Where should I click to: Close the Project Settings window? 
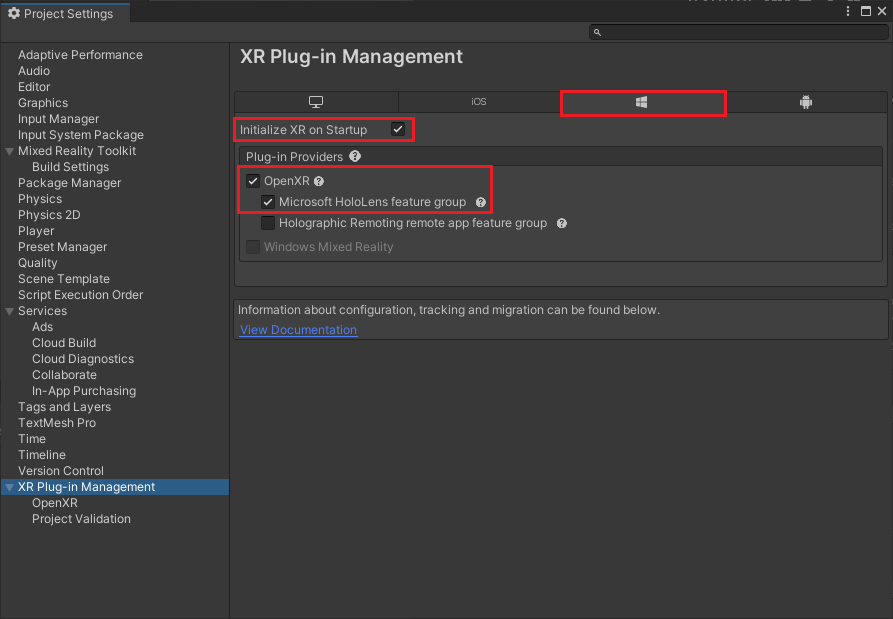tap(882, 11)
